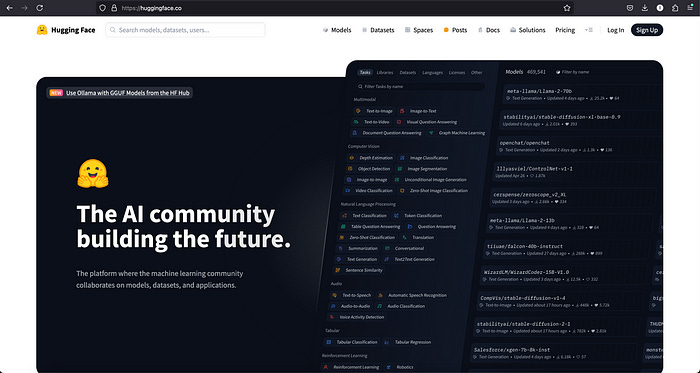The width and height of the screenshot is (700, 373).
Task: Open the Models nav item
Action: (337, 30)
